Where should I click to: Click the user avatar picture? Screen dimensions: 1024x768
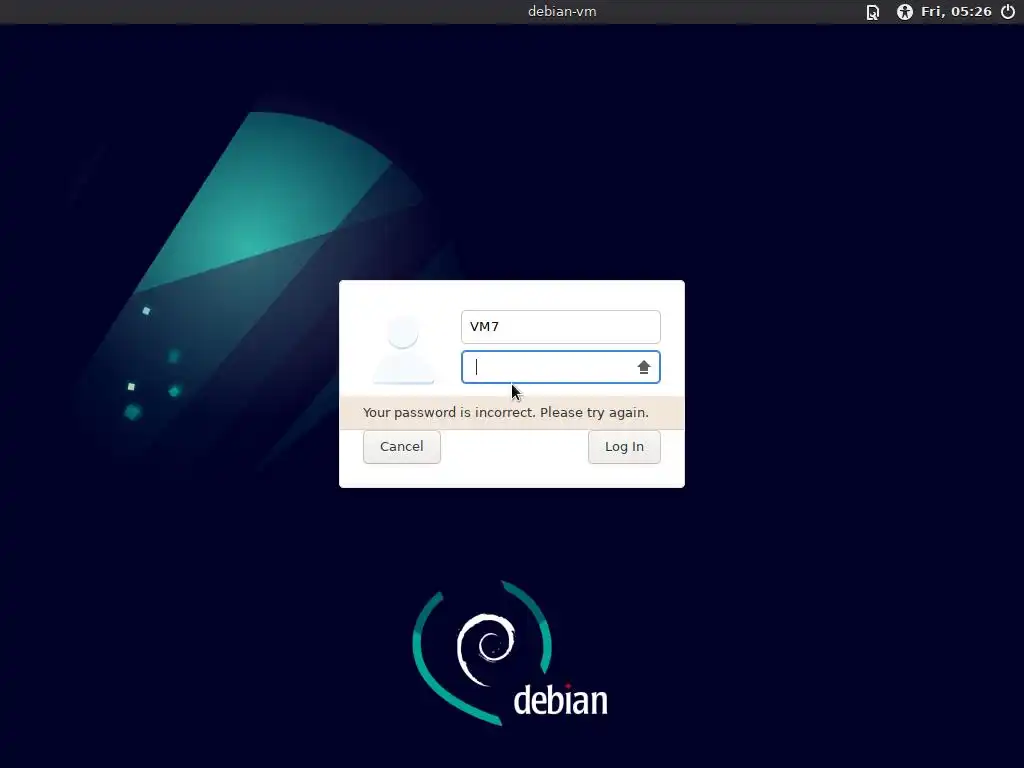(403, 349)
